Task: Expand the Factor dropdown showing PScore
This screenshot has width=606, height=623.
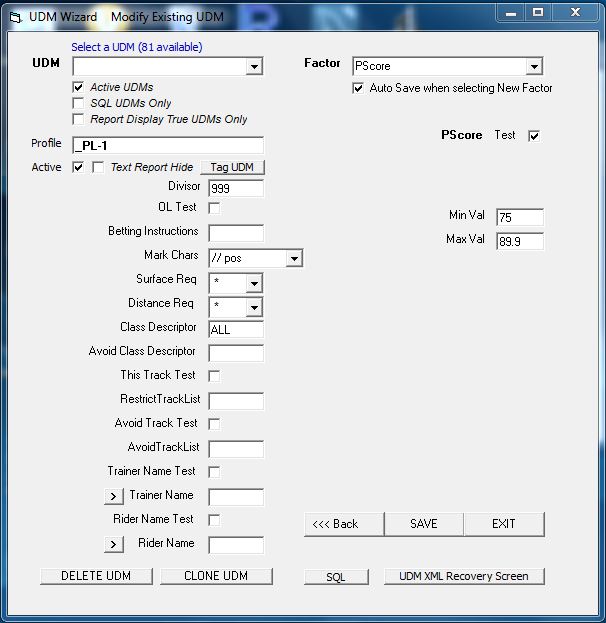Action: click(x=534, y=66)
